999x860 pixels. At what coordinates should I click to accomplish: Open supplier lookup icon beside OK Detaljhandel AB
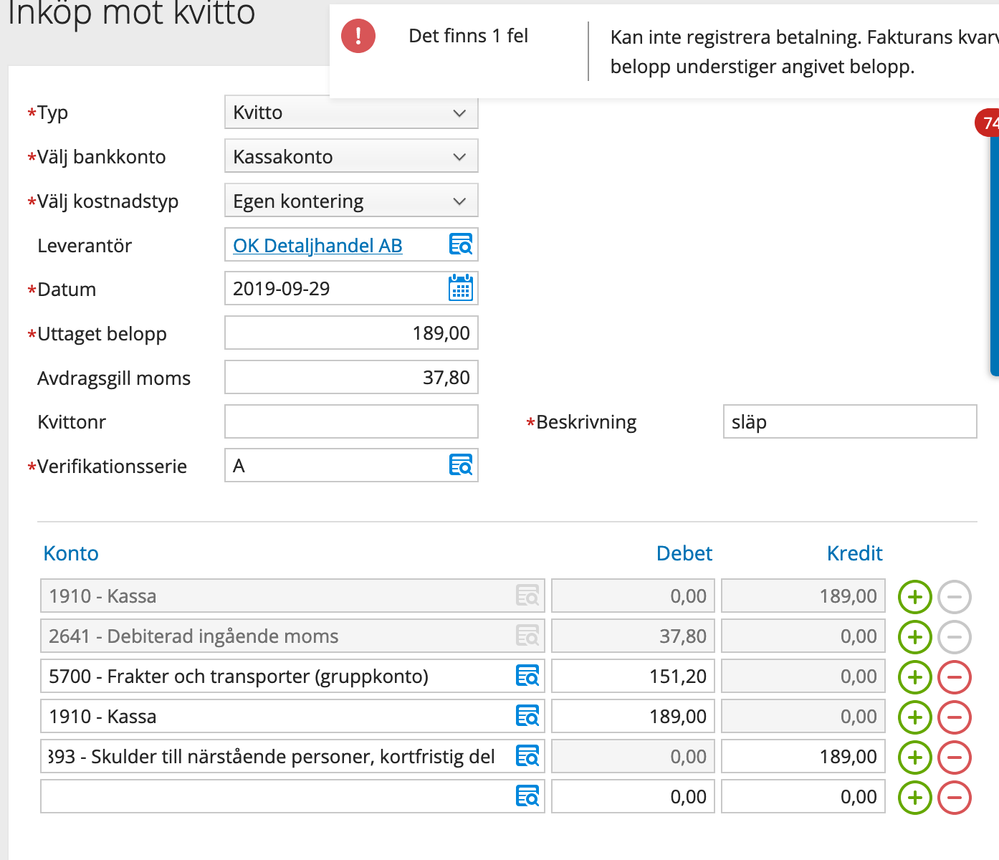(x=461, y=245)
